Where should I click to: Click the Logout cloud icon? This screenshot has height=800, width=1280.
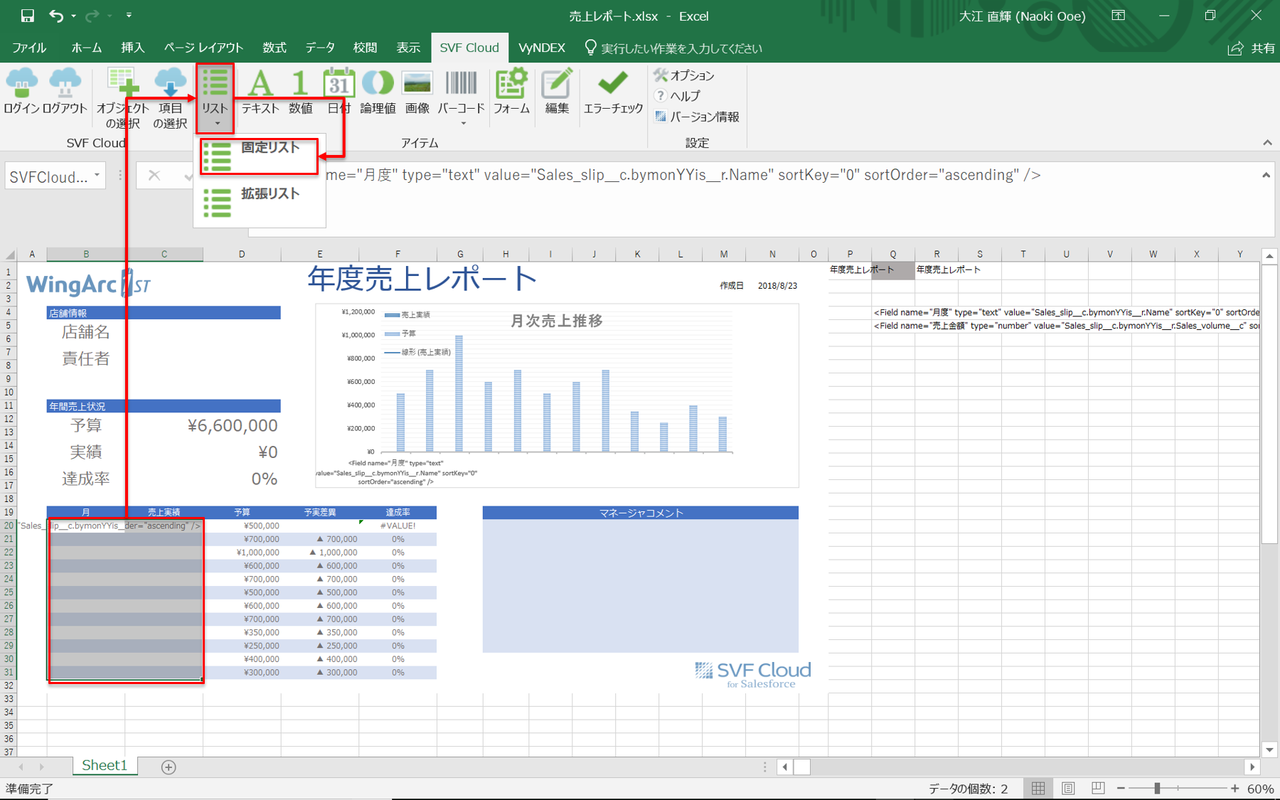pos(65,91)
